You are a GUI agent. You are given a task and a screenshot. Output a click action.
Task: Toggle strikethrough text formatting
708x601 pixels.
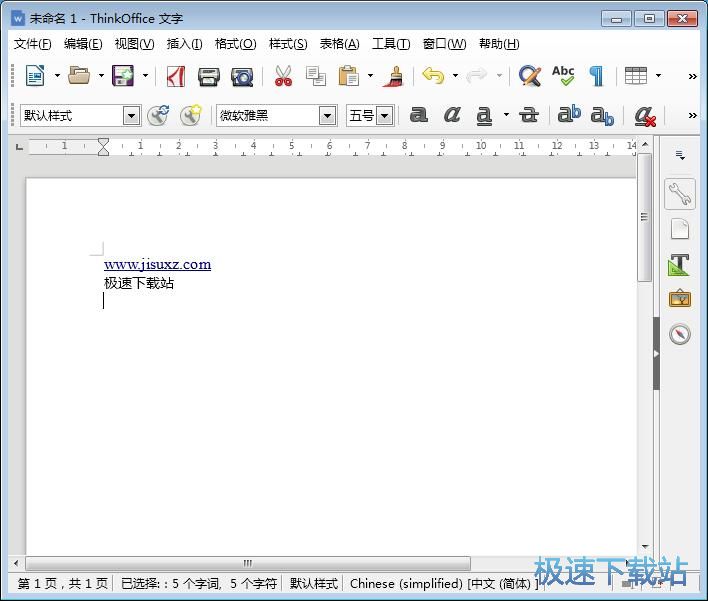[x=529, y=116]
